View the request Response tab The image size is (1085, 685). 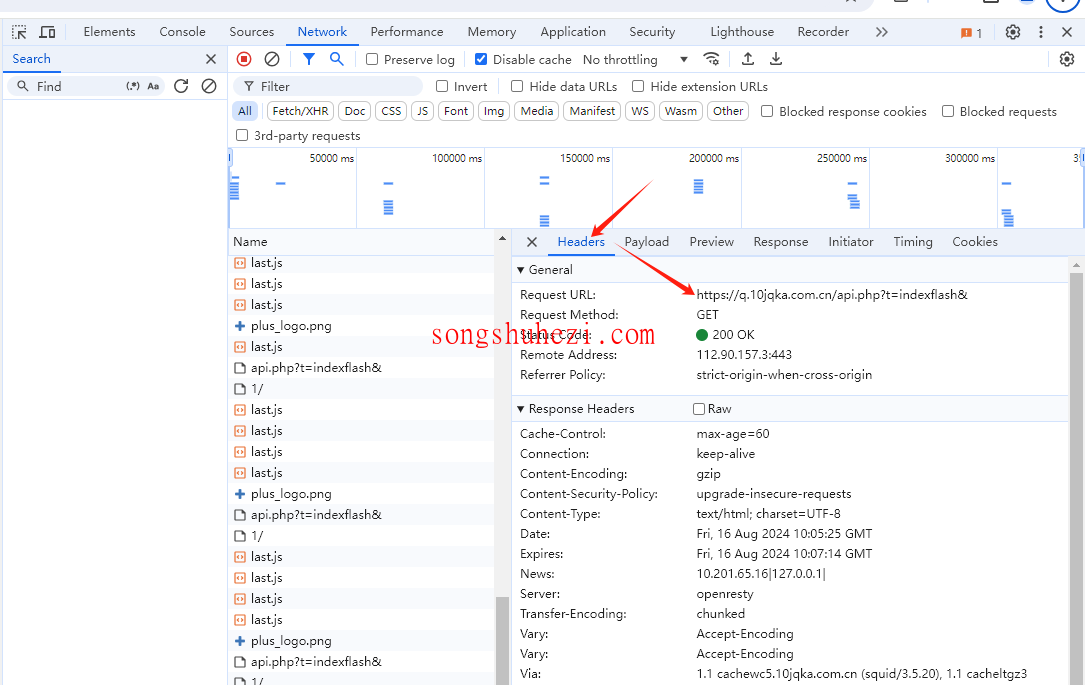[x=781, y=241]
